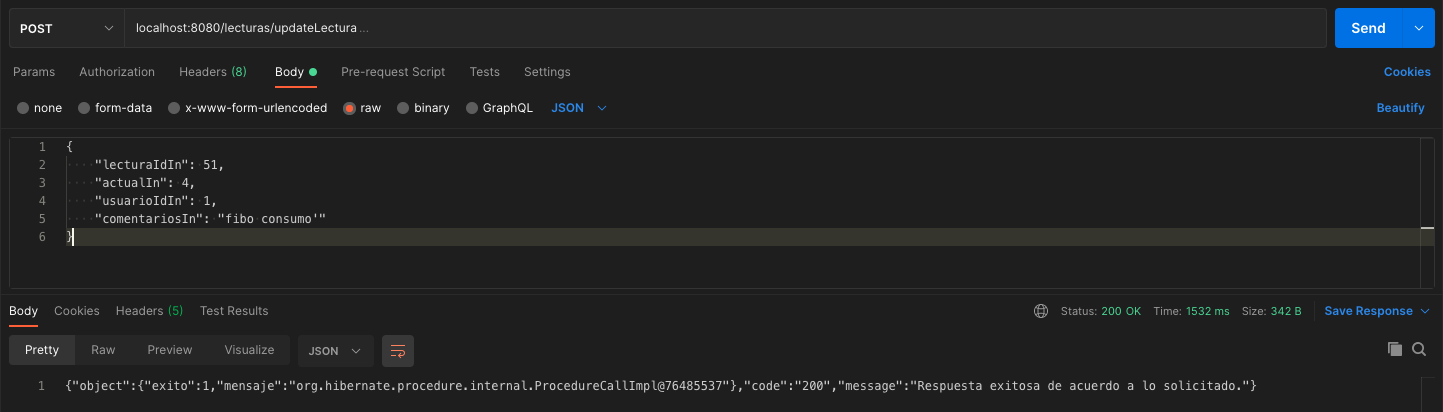Click the Time: 1532 ms text
Viewport: 1443px width, 412px height.
point(1191,311)
